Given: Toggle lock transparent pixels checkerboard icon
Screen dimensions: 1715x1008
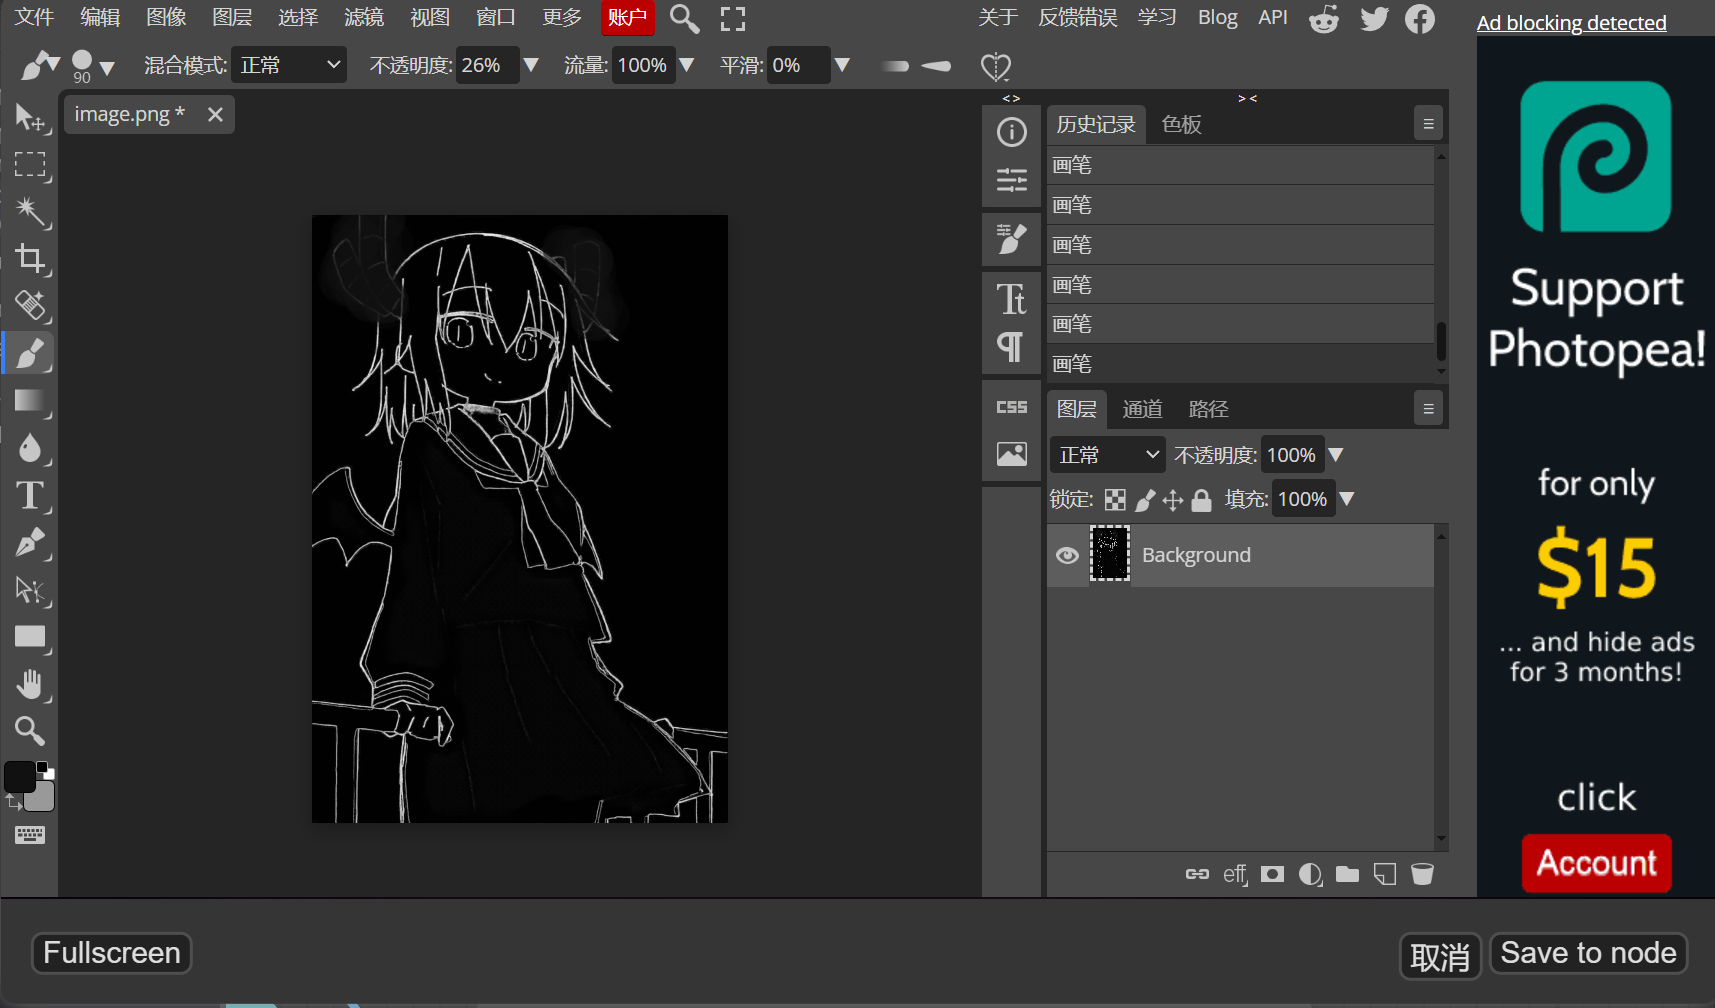Looking at the screenshot, I should click(x=1115, y=500).
